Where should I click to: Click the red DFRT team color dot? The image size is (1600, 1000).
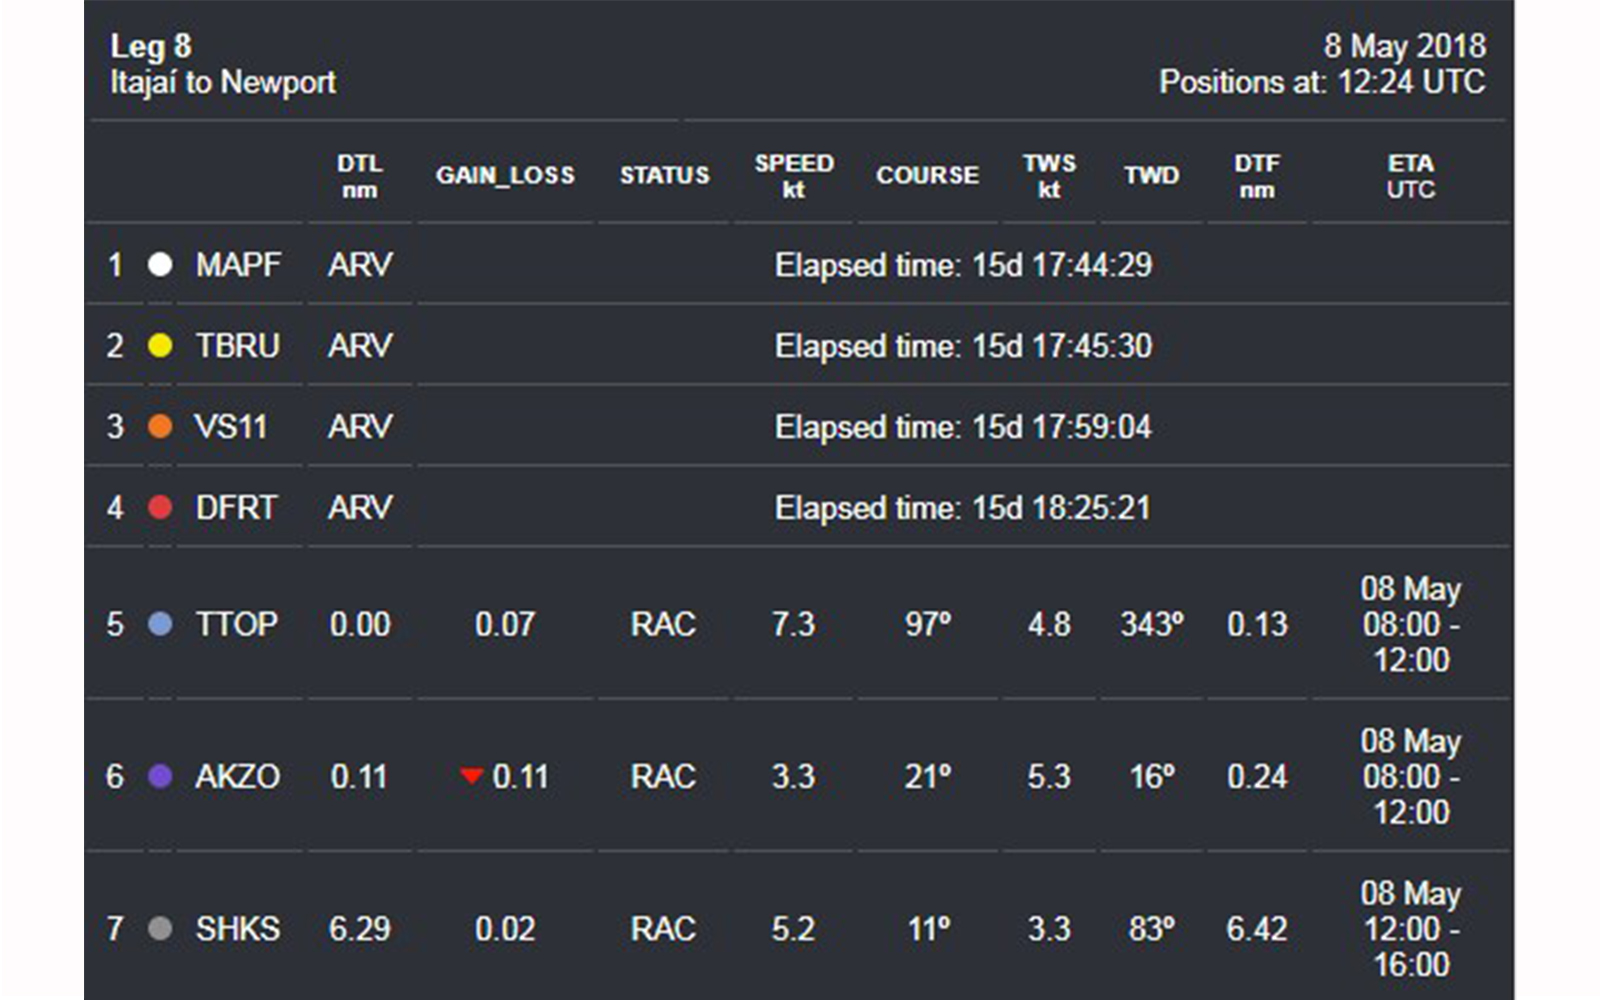coord(160,508)
